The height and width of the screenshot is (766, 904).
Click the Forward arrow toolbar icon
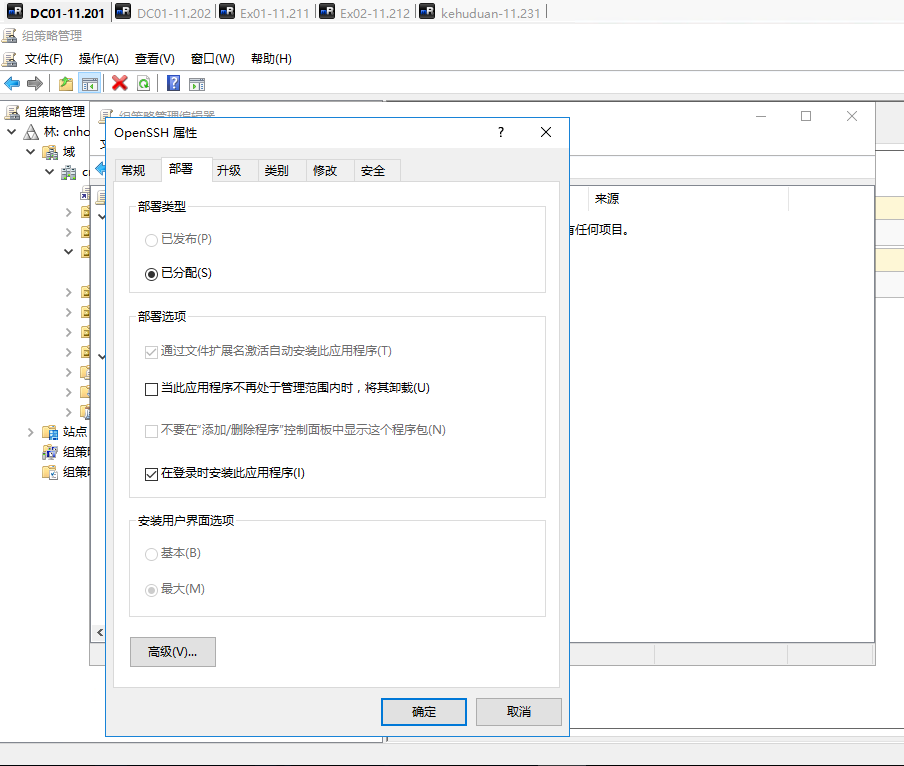pos(35,84)
